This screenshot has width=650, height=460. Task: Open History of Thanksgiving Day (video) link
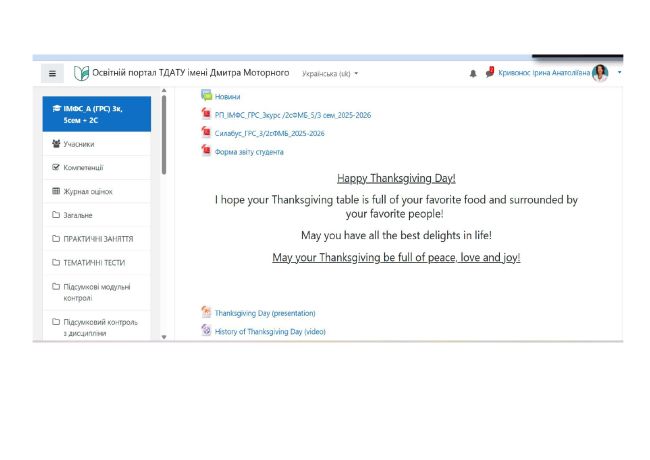click(270, 332)
